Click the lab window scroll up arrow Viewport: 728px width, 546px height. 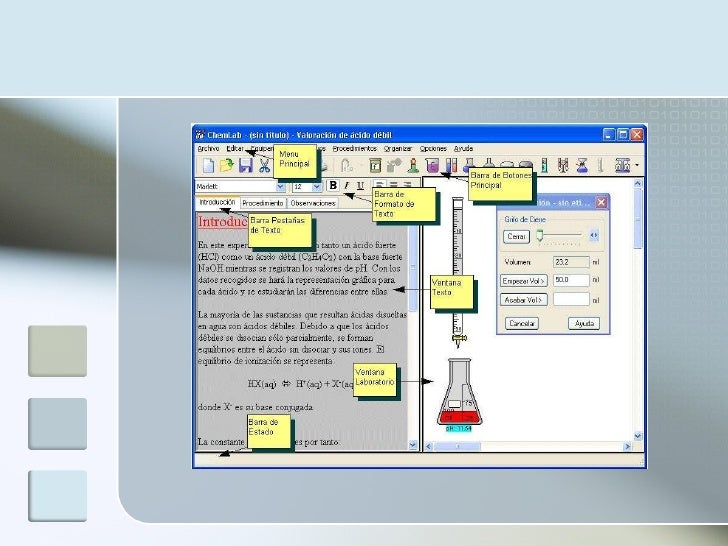(x=638, y=183)
